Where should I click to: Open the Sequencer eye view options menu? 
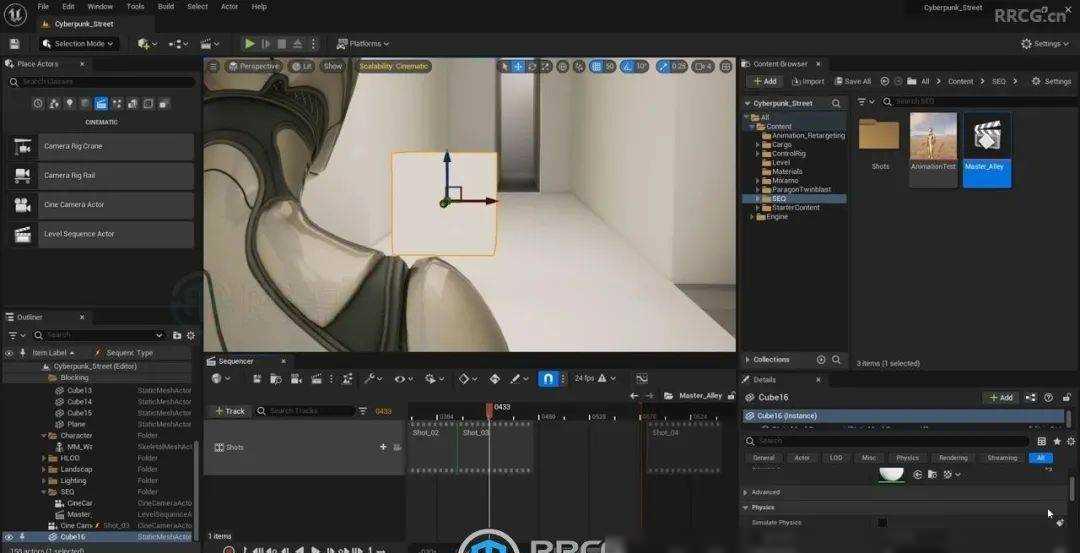(x=403, y=378)
